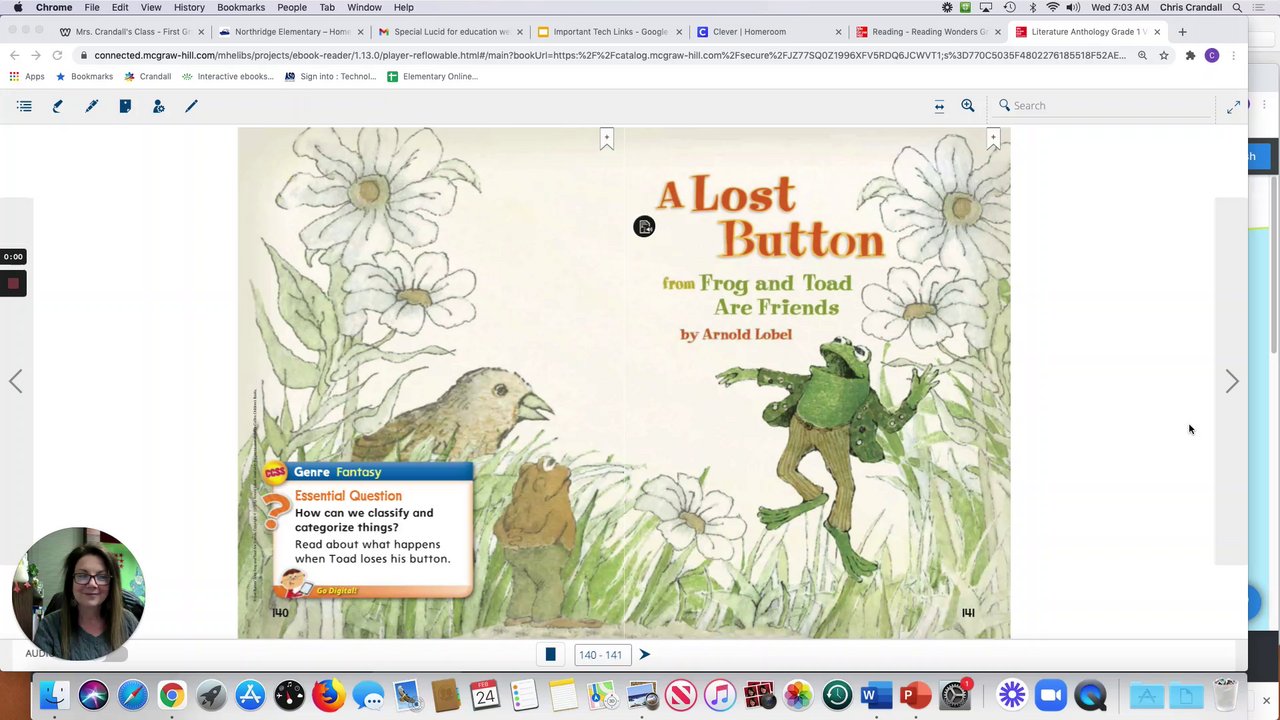Open Chrome extensions puzzle icon
Viewport: 1280px width, 720px height.
click(1190, 56)
